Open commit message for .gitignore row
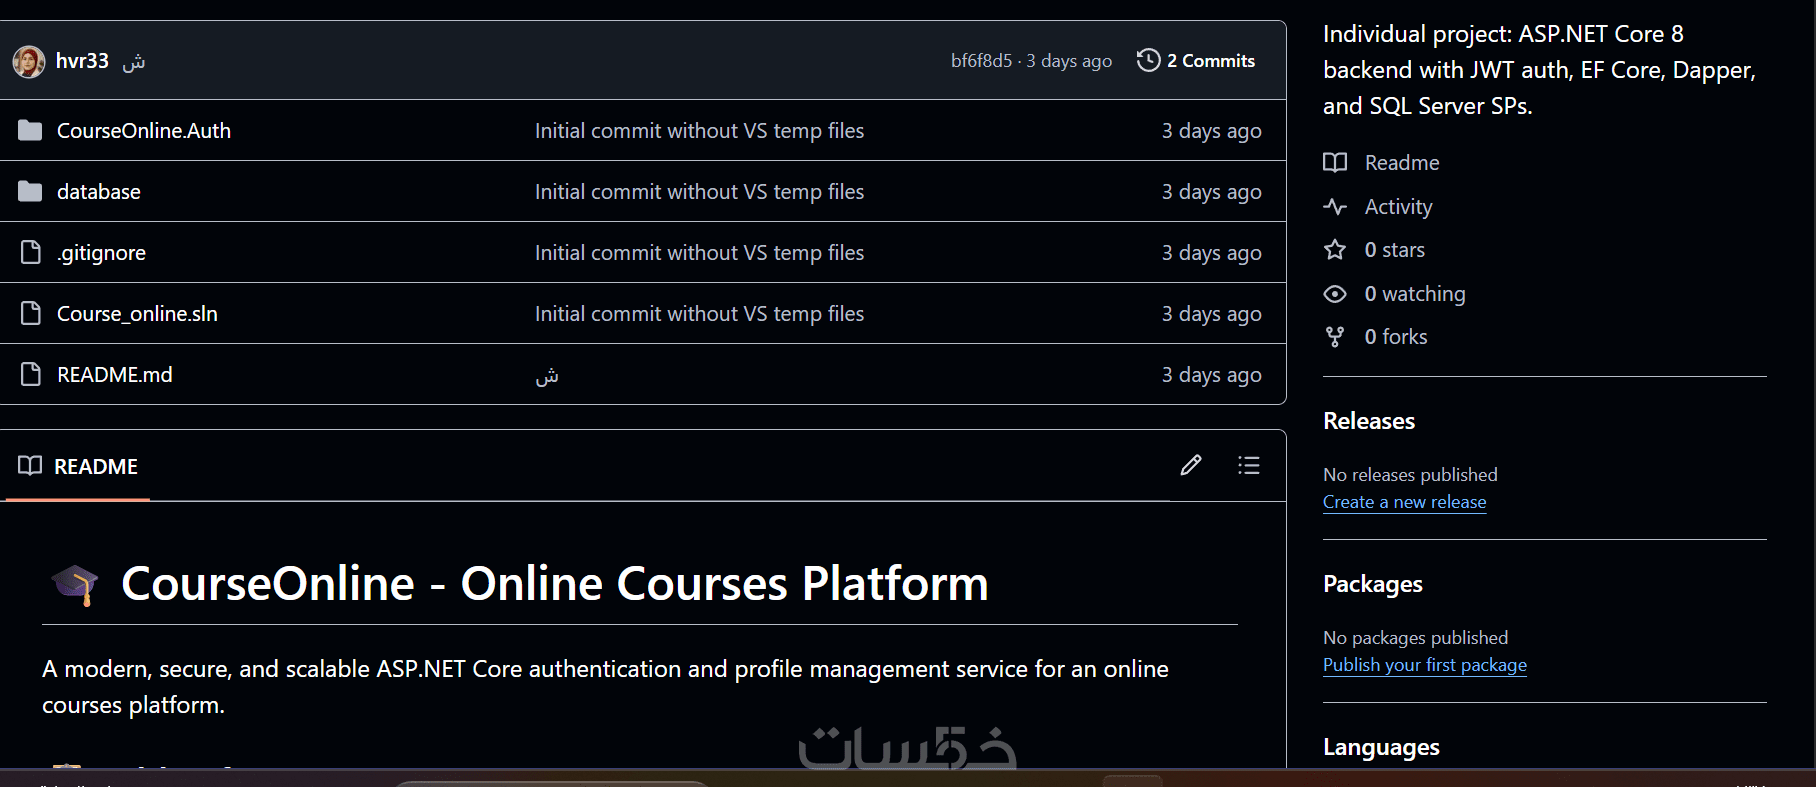 [x=700, y=253]
